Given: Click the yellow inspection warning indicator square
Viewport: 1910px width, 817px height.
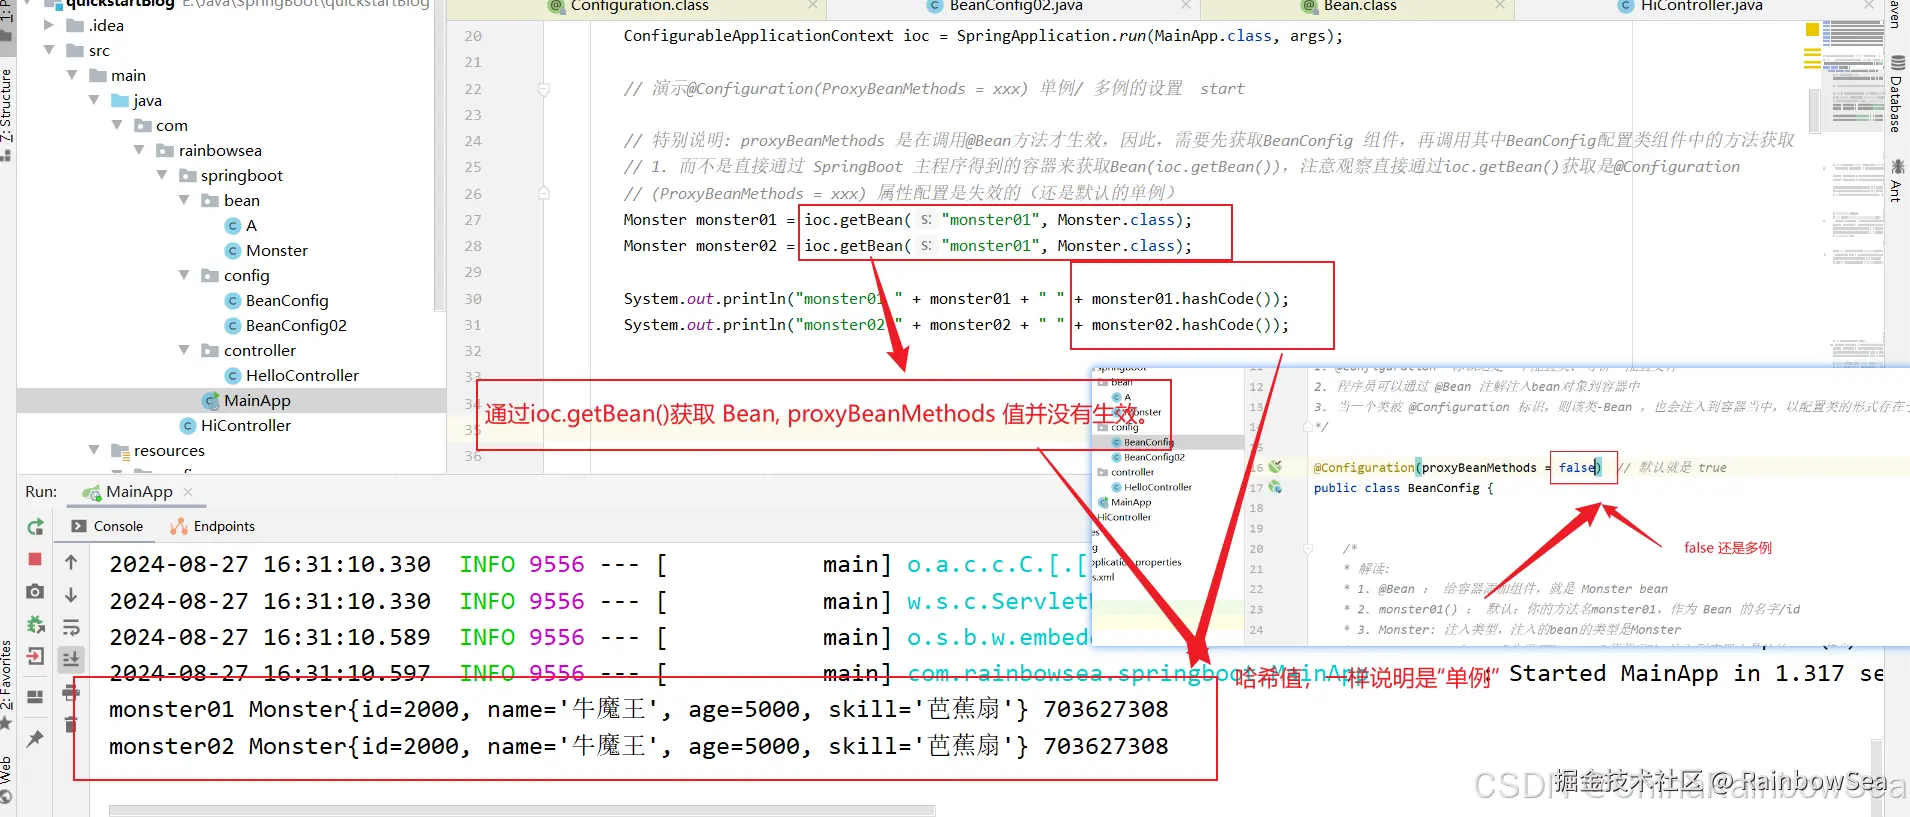Looking at the screenshot, I should 1812,30.
